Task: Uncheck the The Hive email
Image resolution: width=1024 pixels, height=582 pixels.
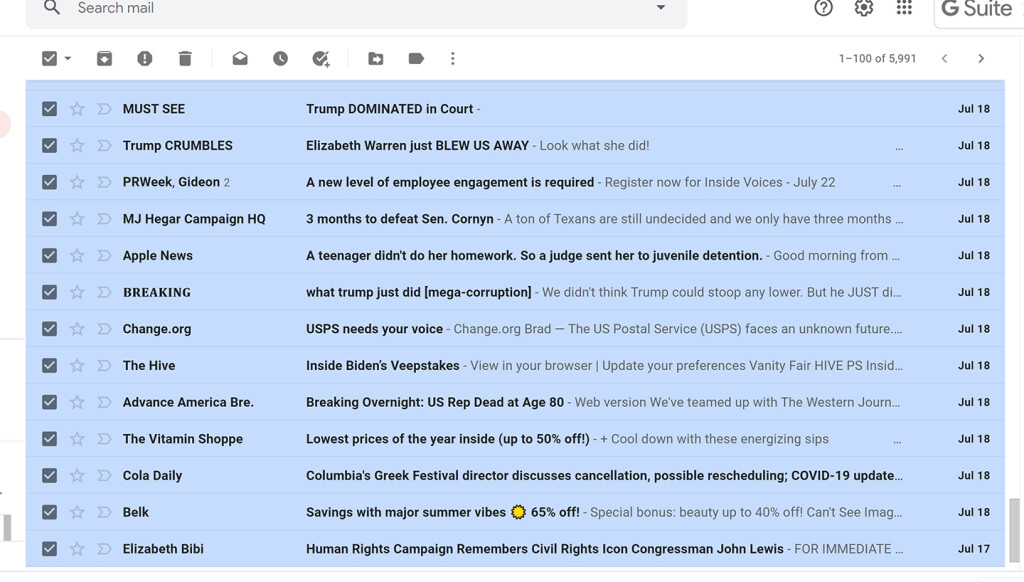Action: pos(50,365)
